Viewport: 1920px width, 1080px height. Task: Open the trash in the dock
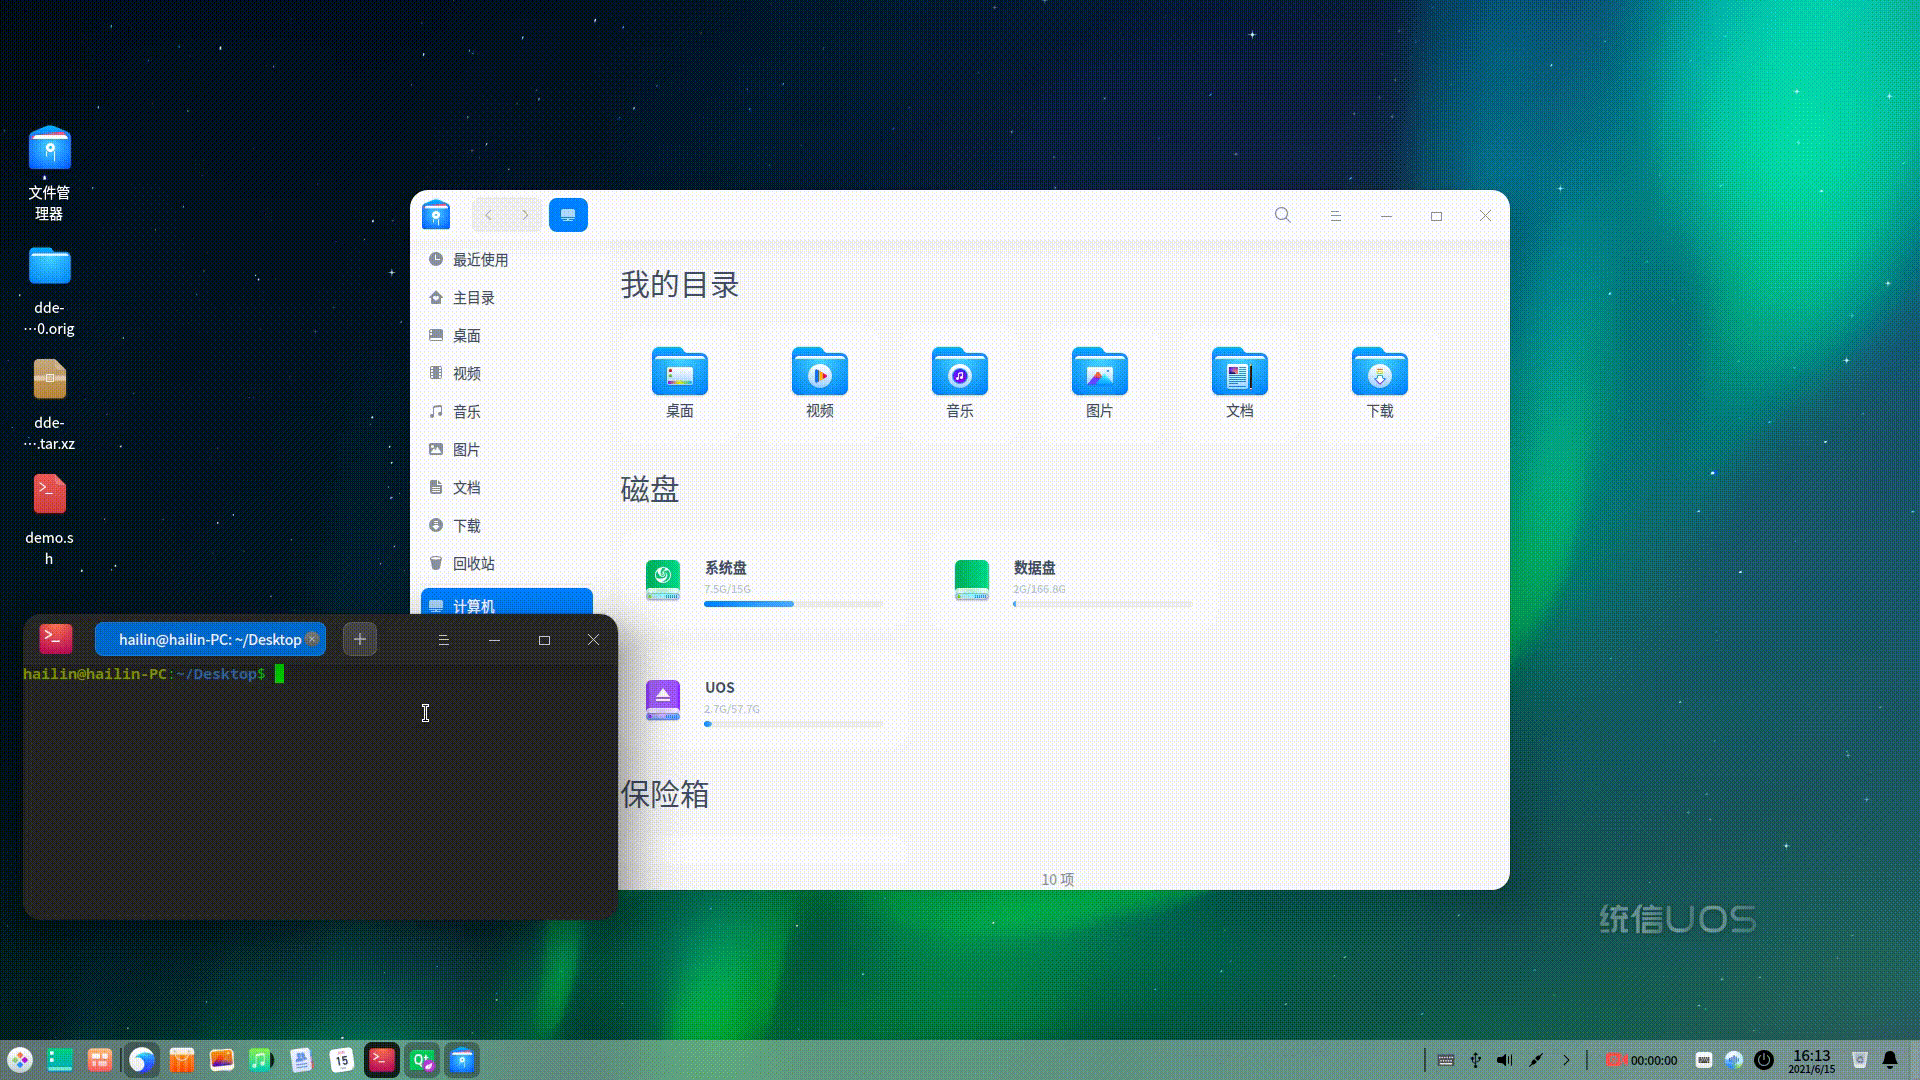(1860, 1060)
